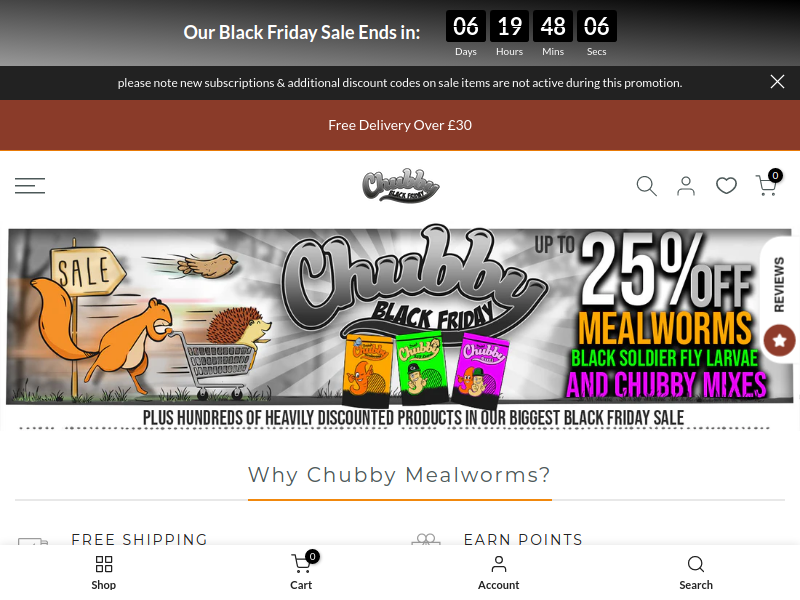Screen dimensions: 800x600
Task: Click the Earn Points heading
Action: click(x=523, y=539)
